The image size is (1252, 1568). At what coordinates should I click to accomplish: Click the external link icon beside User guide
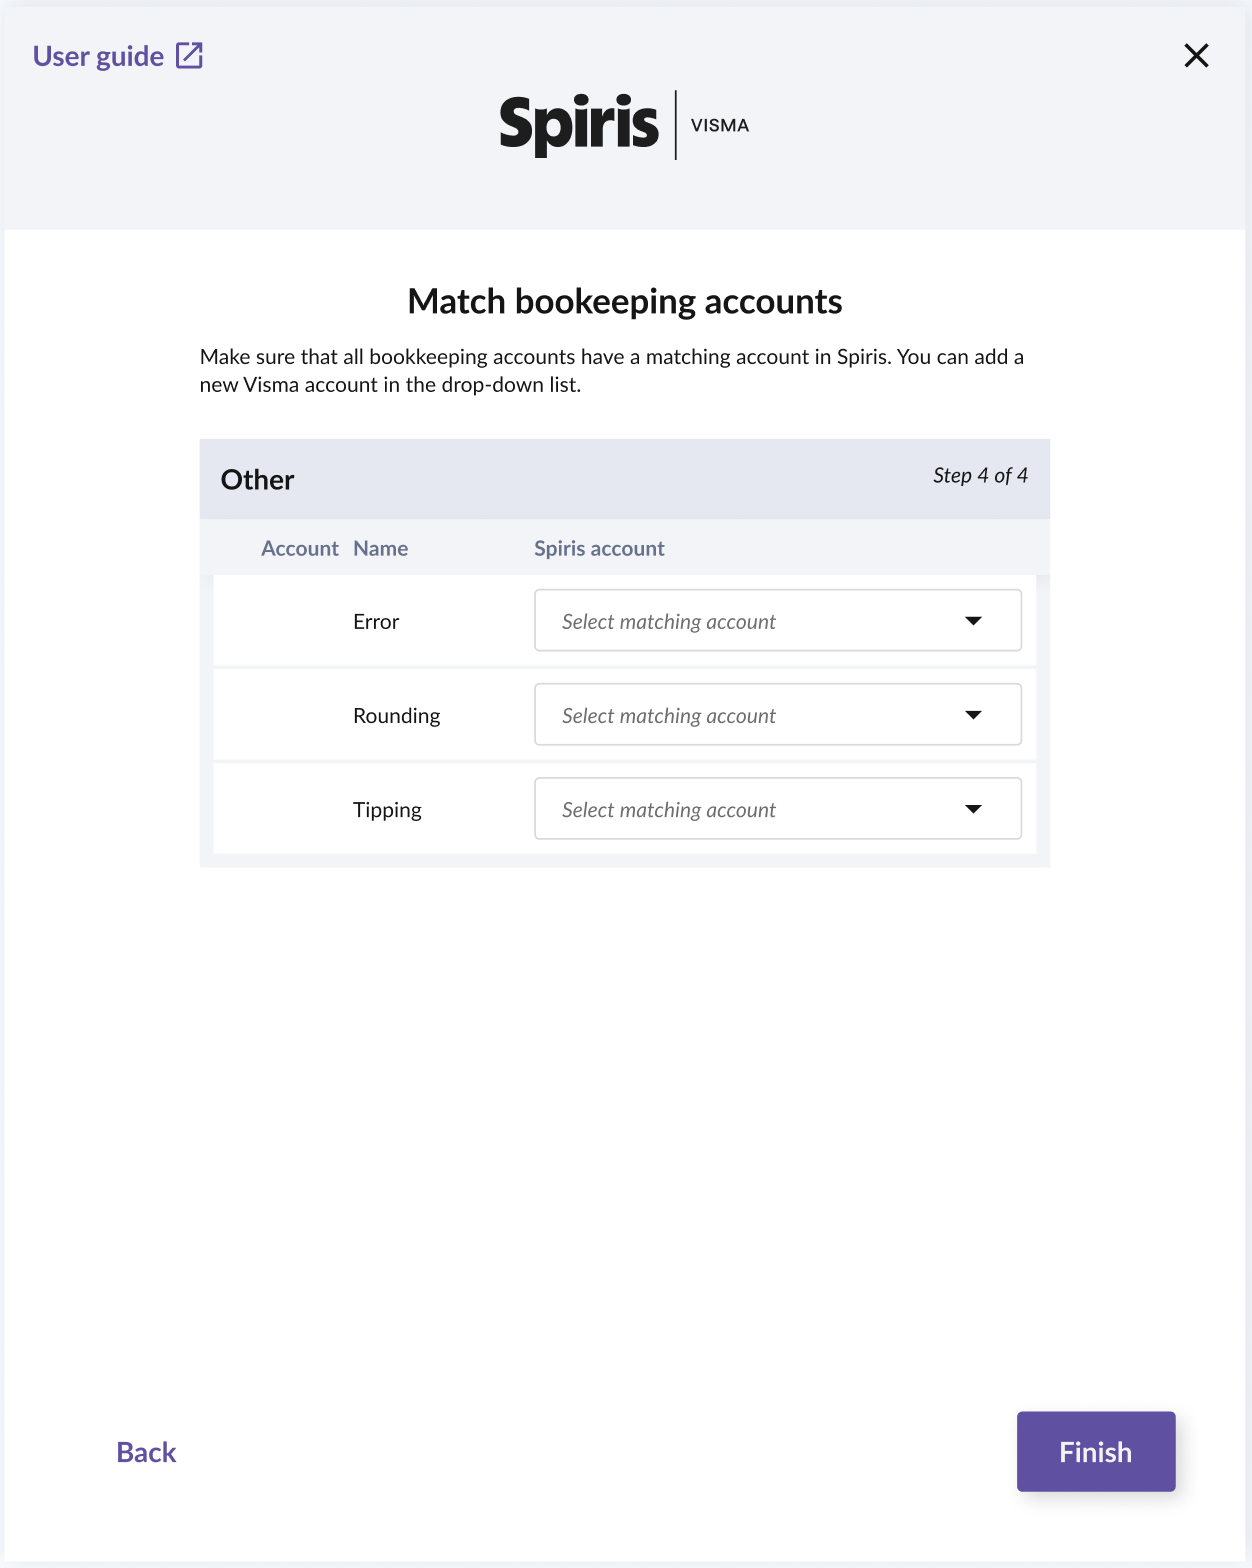189,55
